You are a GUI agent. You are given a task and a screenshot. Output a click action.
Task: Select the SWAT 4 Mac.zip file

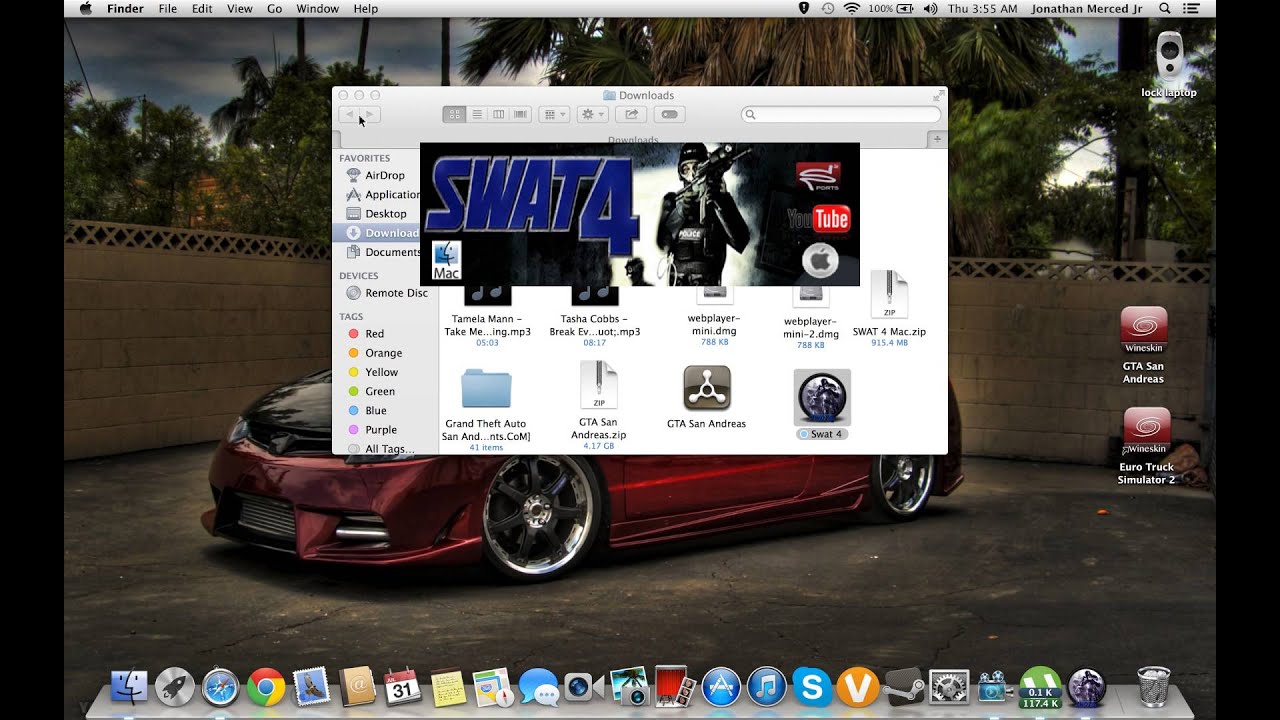[889, 296]
